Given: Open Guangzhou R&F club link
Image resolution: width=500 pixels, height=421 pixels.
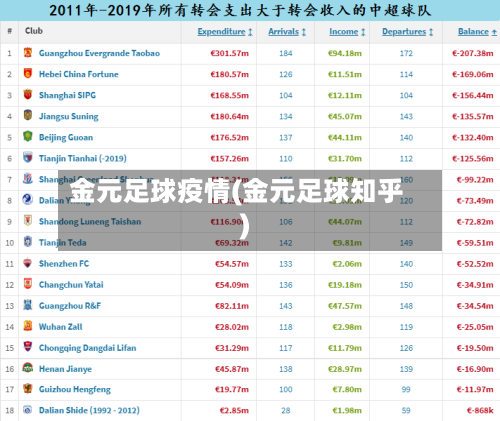Looking at the screenshot, I should [x=70, y=306].
